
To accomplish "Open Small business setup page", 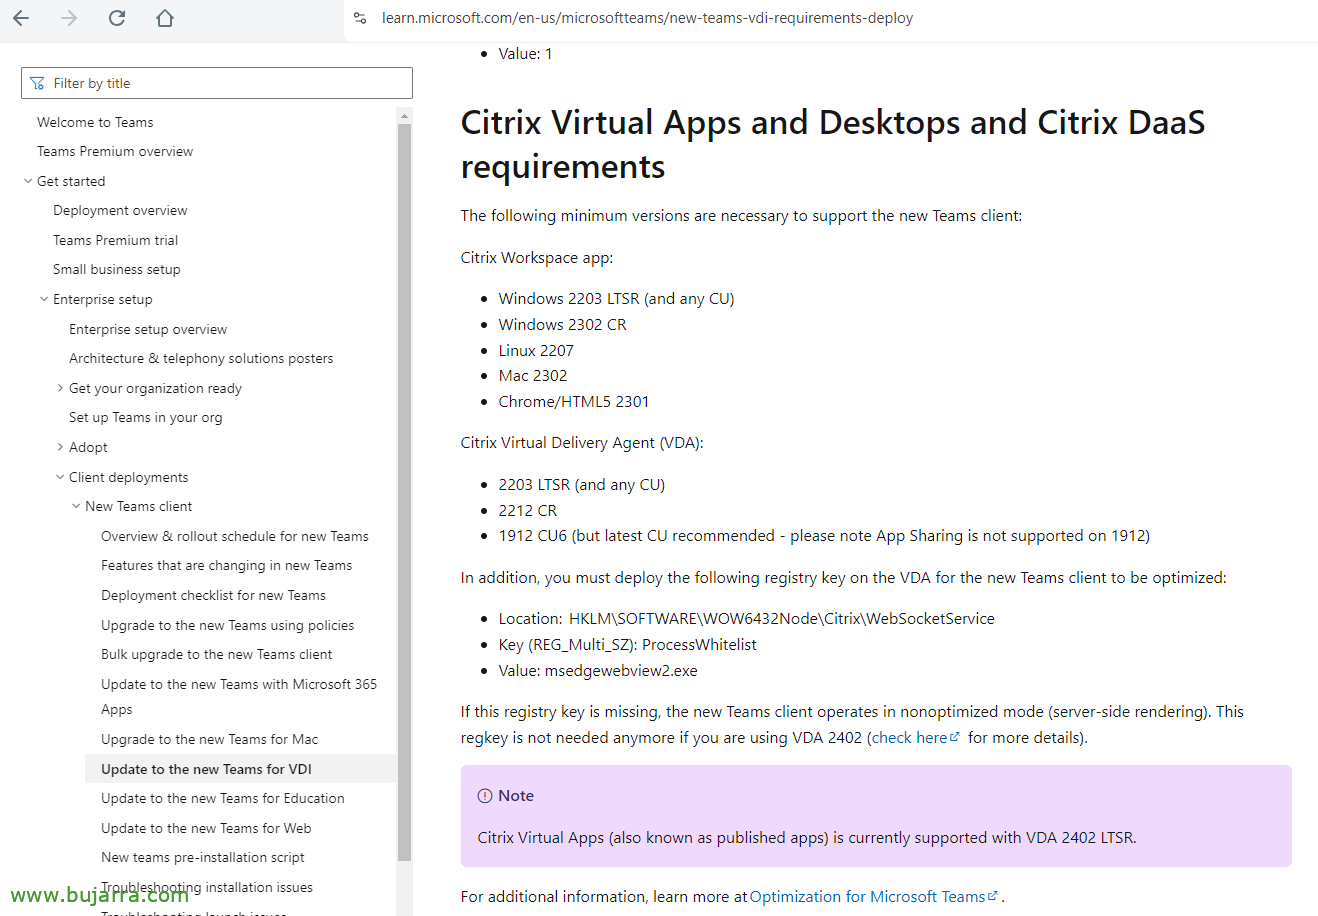I will [x=117, y=269].
